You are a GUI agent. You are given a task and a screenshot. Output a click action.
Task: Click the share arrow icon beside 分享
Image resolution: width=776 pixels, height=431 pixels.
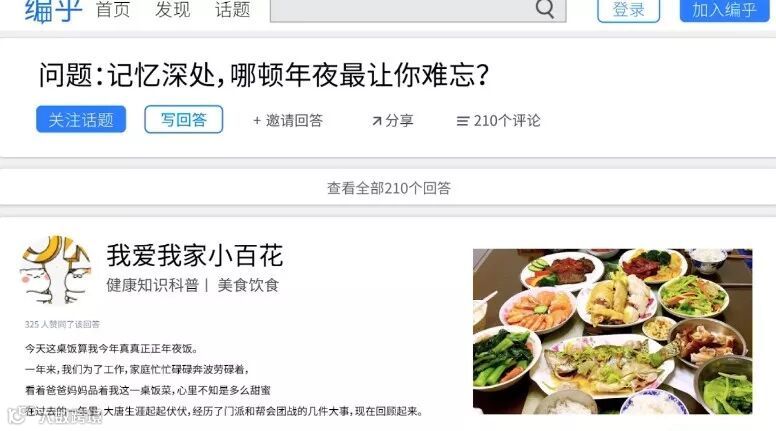tap(377, 121)
